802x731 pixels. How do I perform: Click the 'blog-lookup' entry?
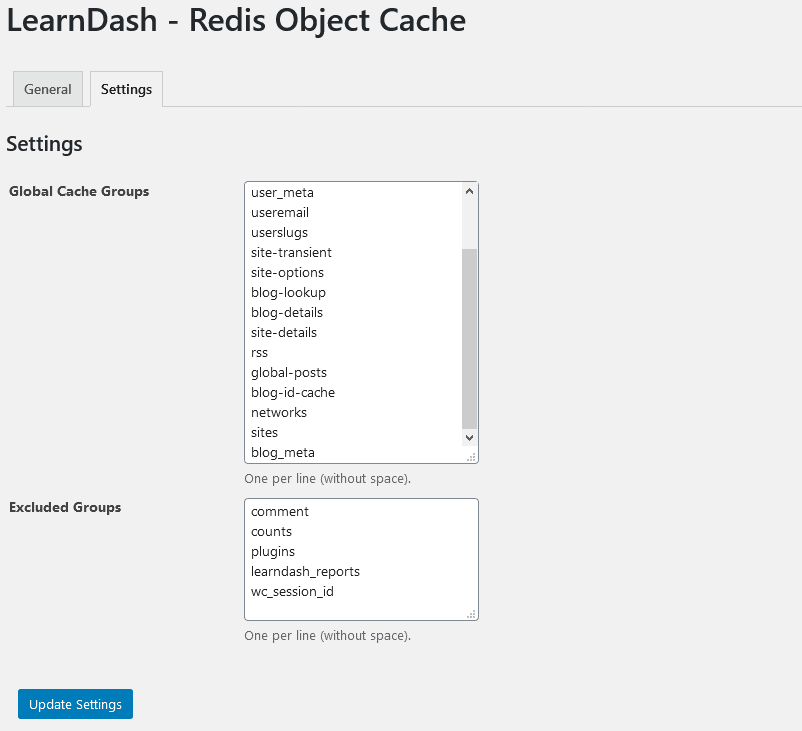point(288,293)
